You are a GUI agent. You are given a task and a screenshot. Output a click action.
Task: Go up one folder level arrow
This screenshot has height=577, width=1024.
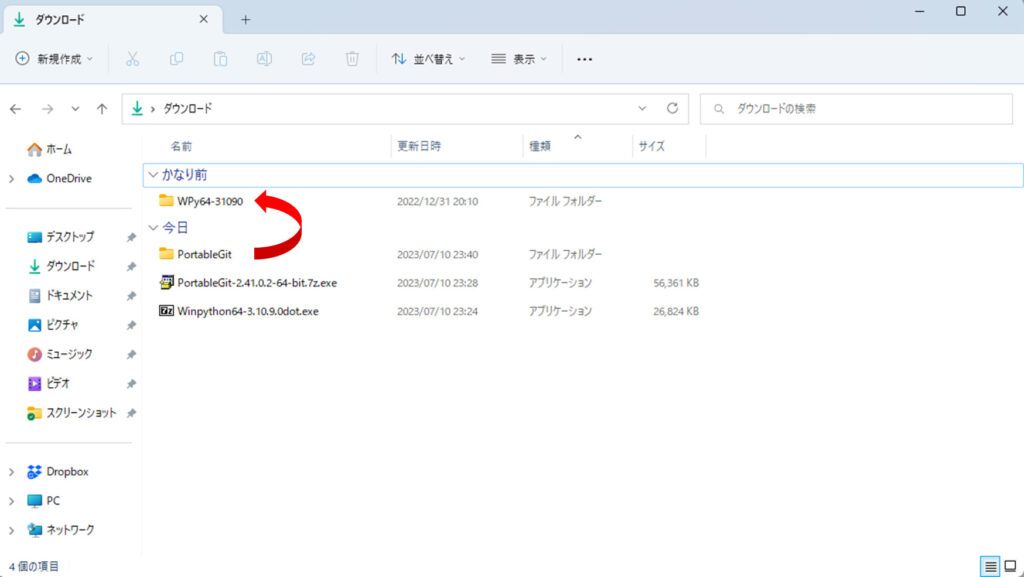coord(102,108)
